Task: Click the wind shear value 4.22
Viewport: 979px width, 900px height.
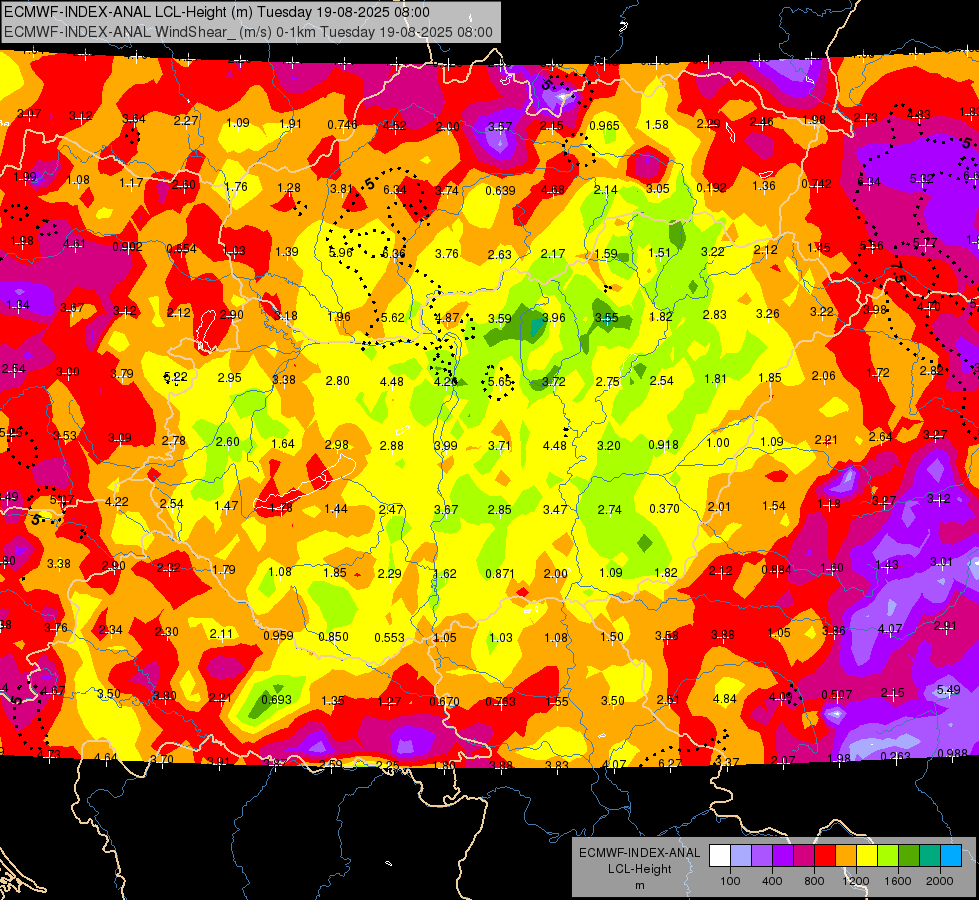Action: click(117, 502)
